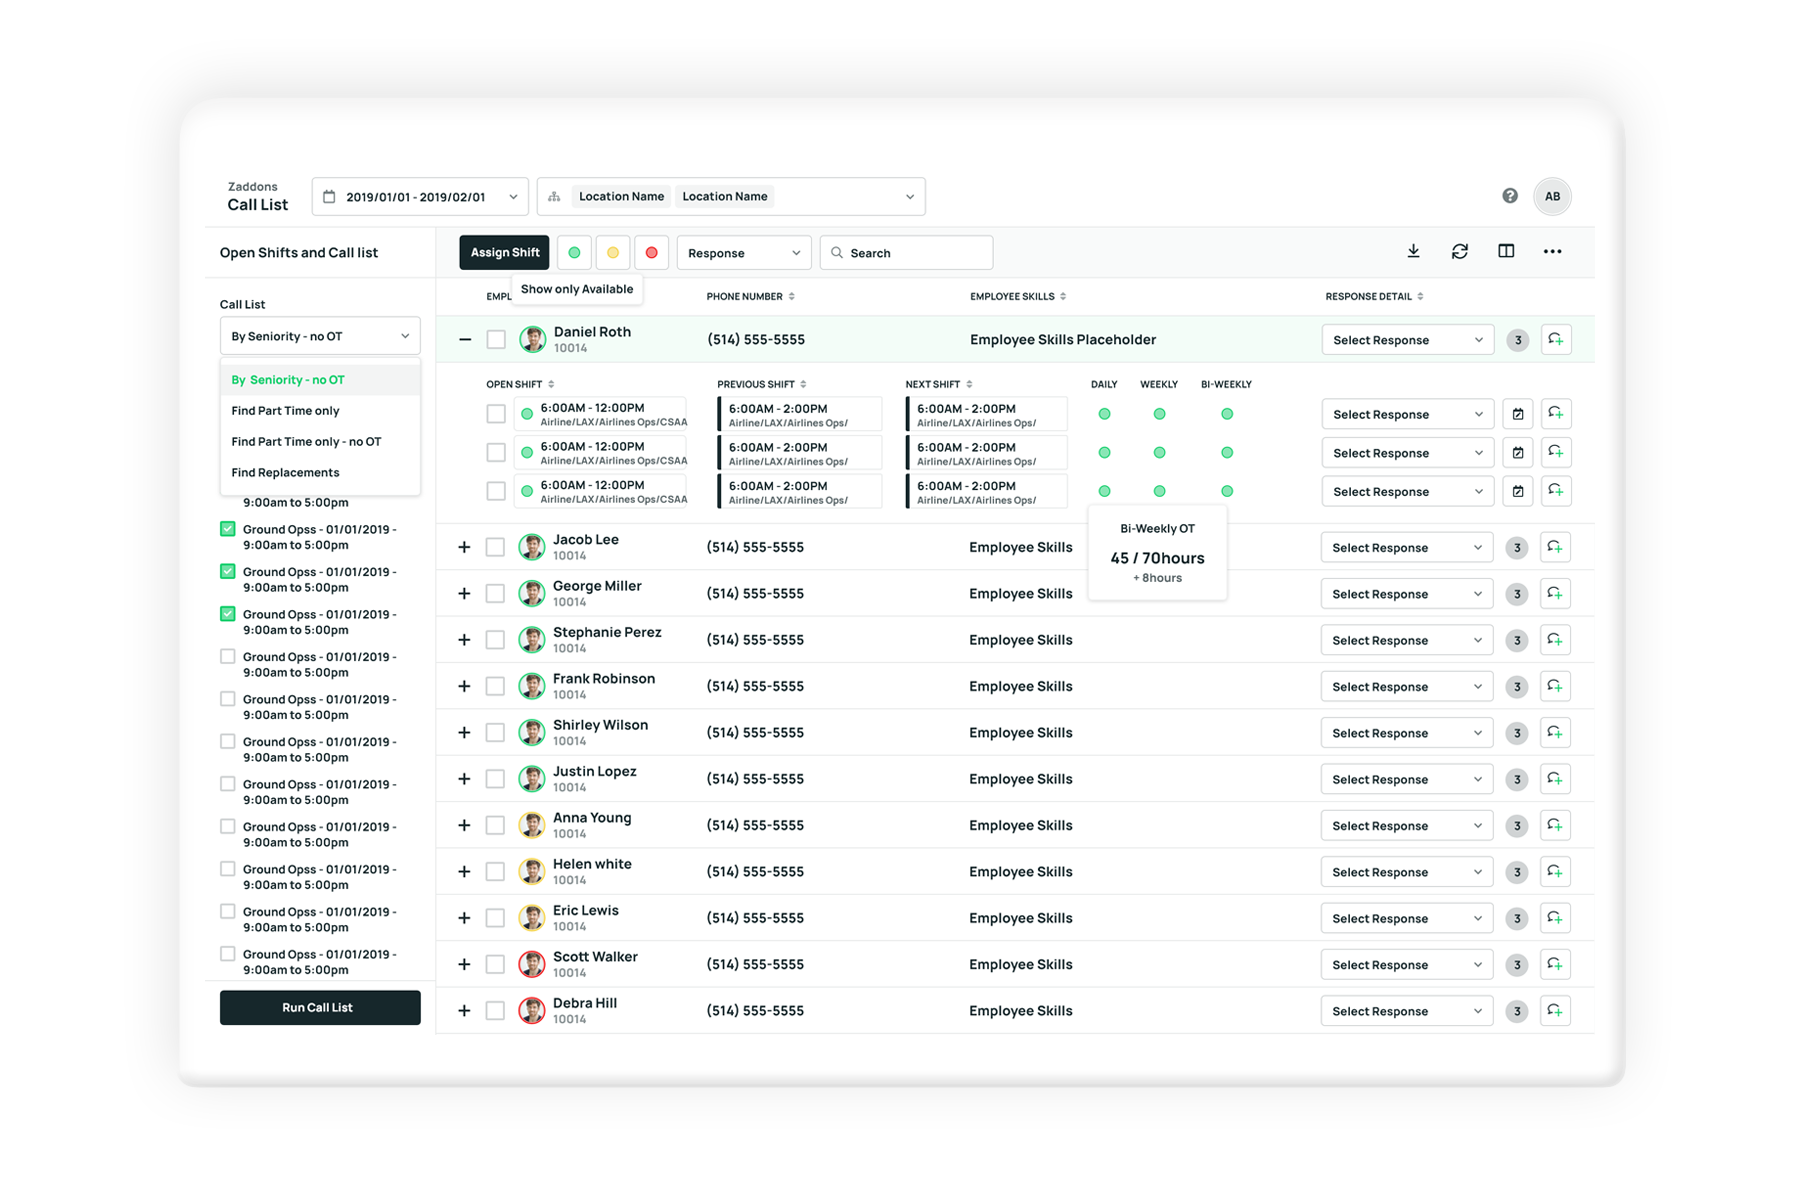
Task: Open Select Response dropdown for Anna Young
Action: click(x=1405, y=826)
